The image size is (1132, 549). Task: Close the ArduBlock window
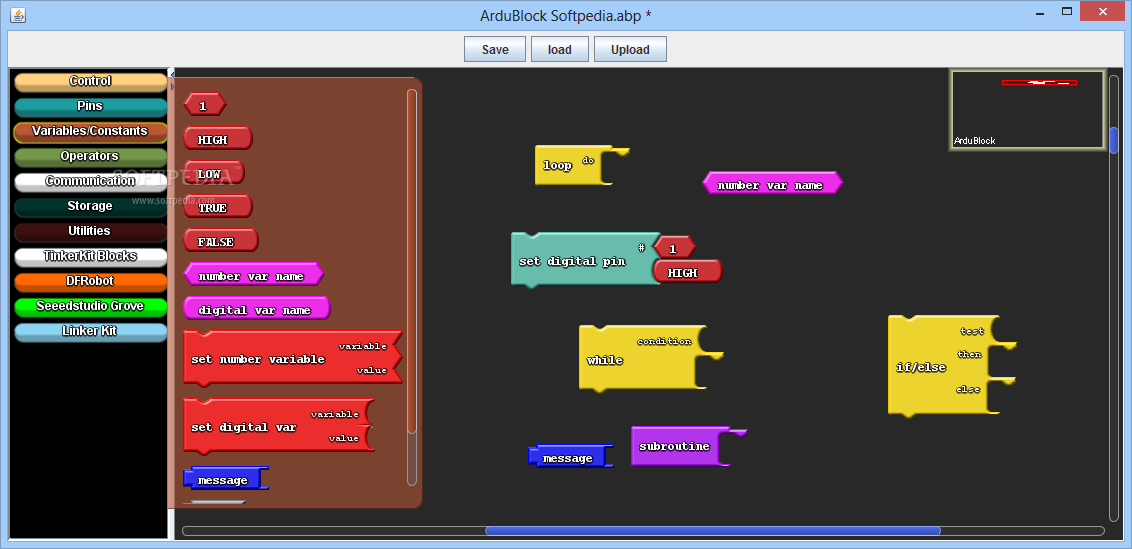tap(1102, 12)
